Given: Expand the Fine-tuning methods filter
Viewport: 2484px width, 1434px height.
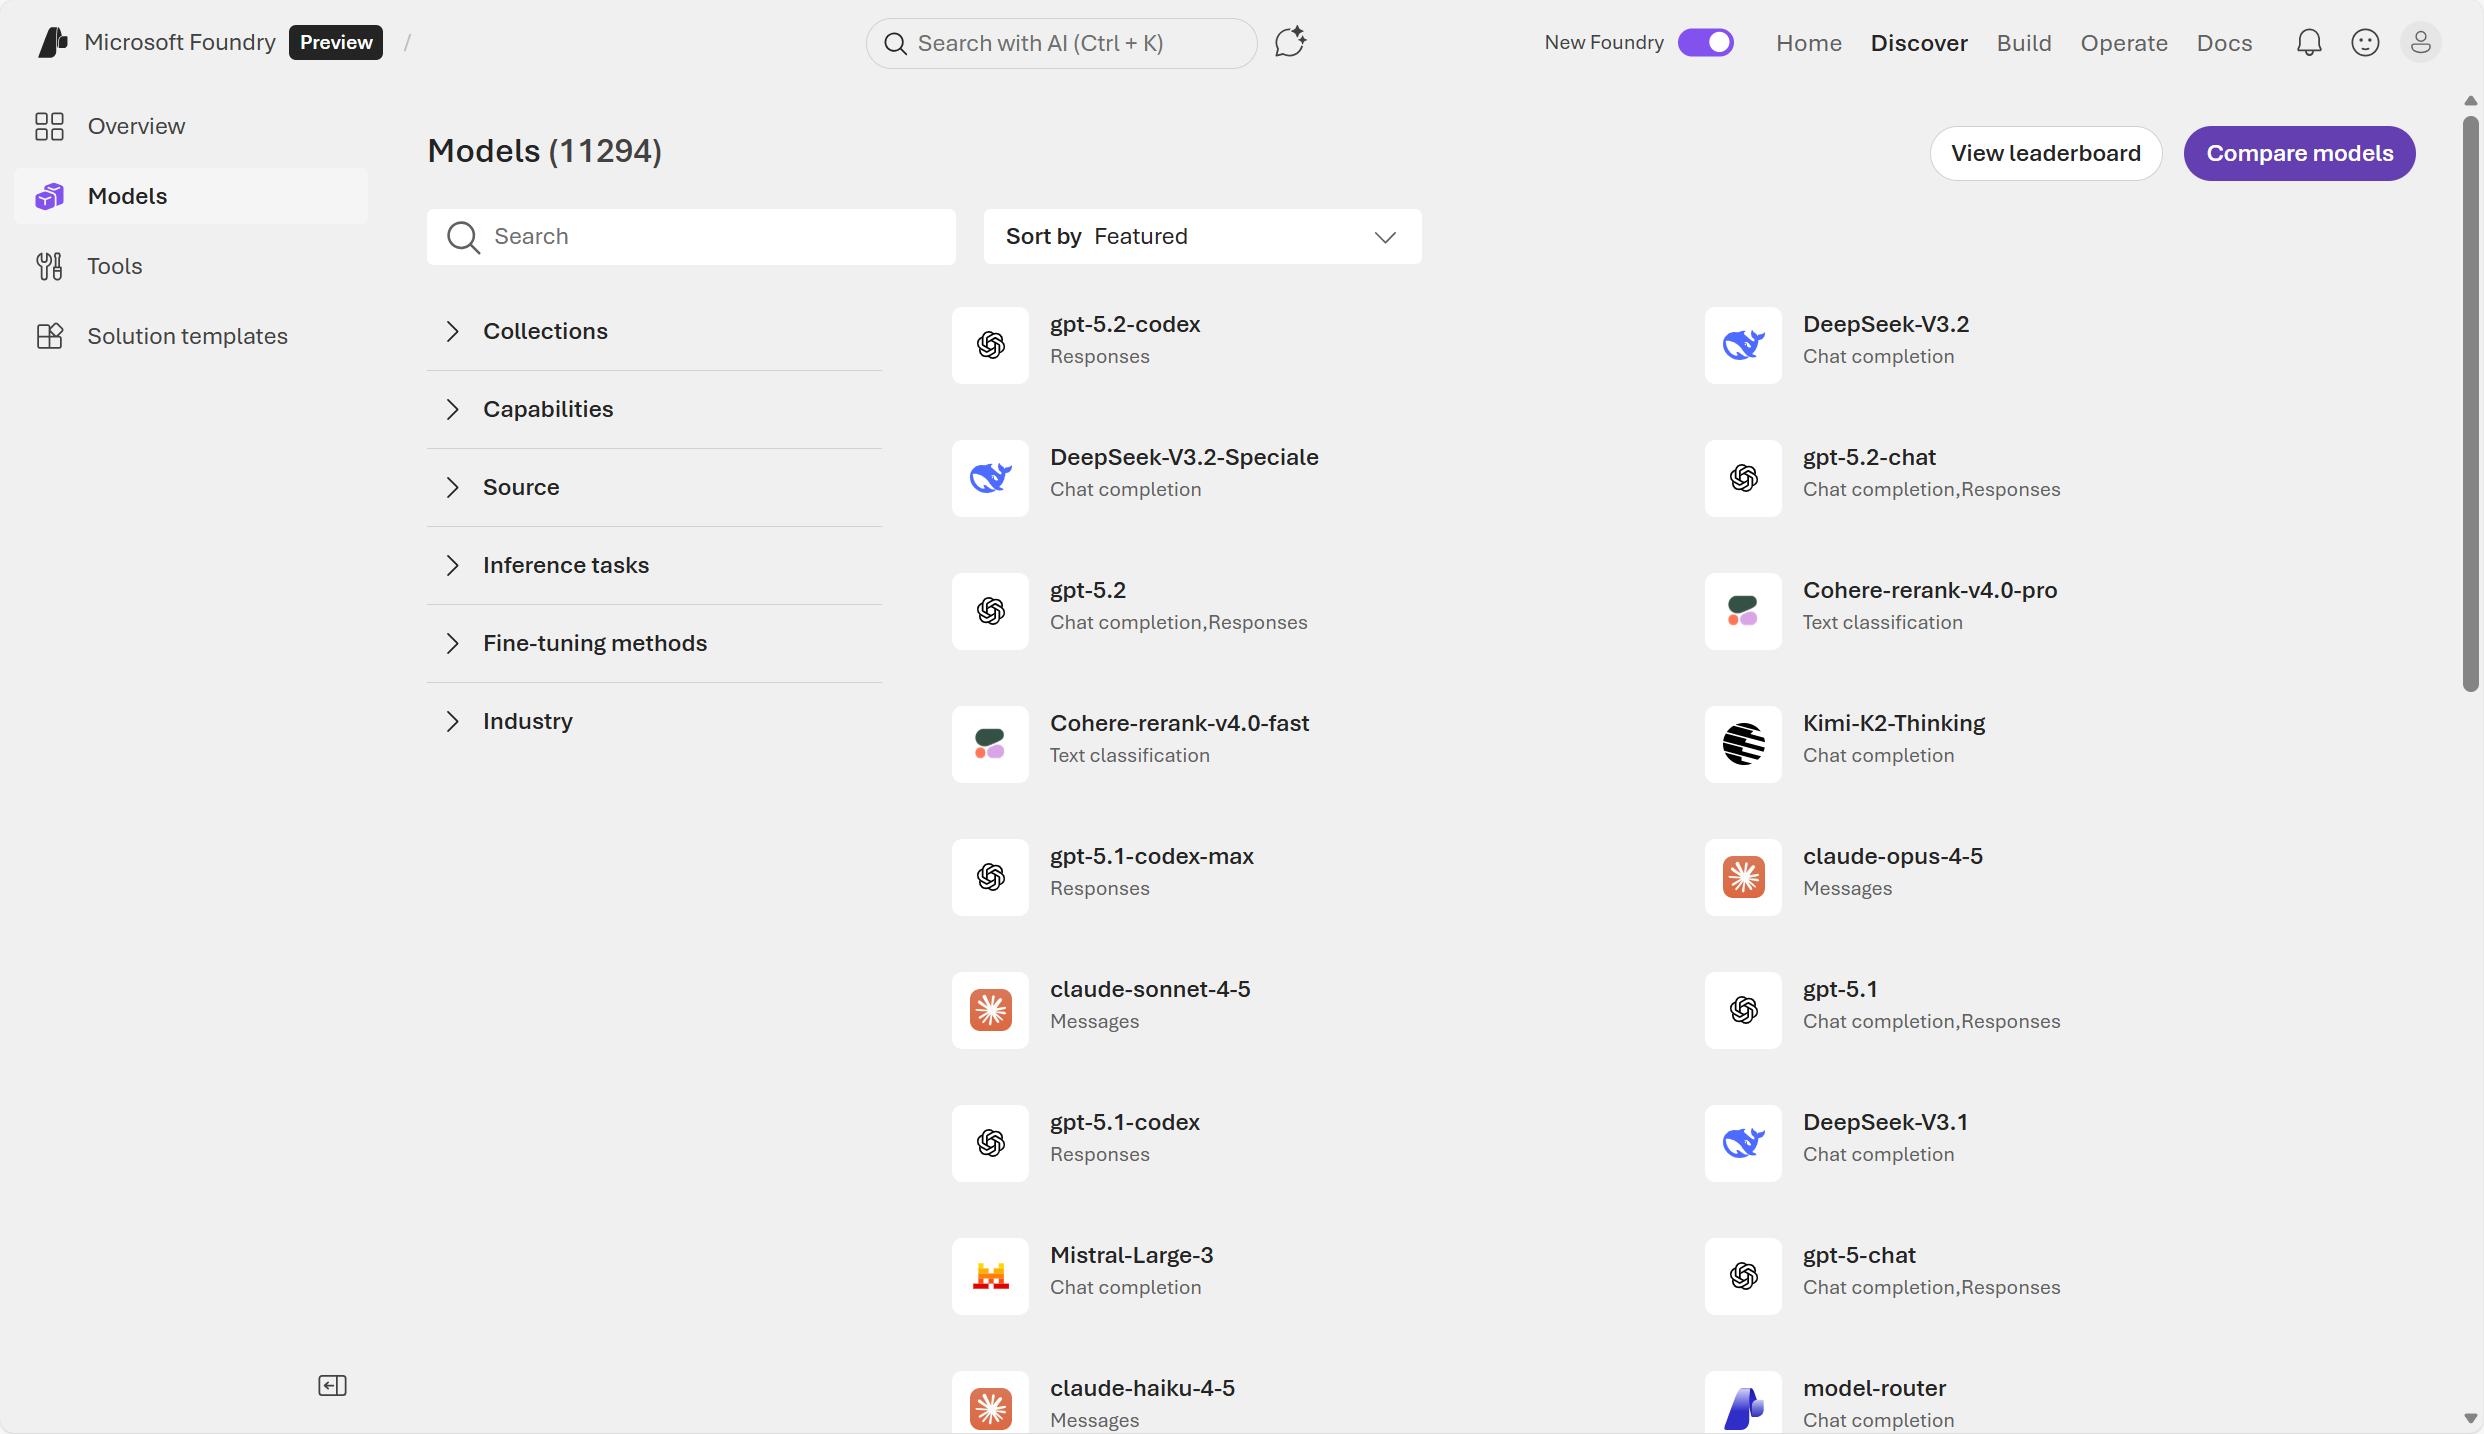Looking at the screenshot, I should click(x=654, y=643).
